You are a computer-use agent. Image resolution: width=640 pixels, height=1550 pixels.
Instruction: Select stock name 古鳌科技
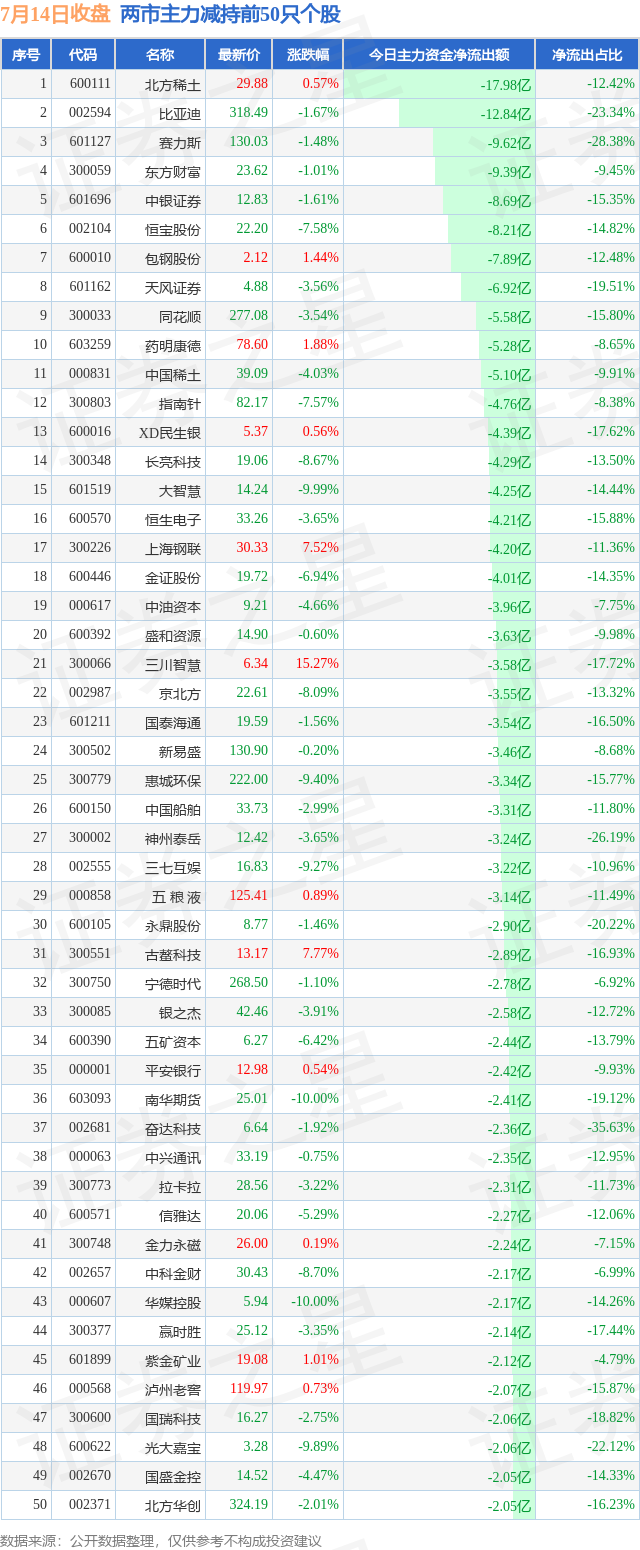(x=173, y=954)
